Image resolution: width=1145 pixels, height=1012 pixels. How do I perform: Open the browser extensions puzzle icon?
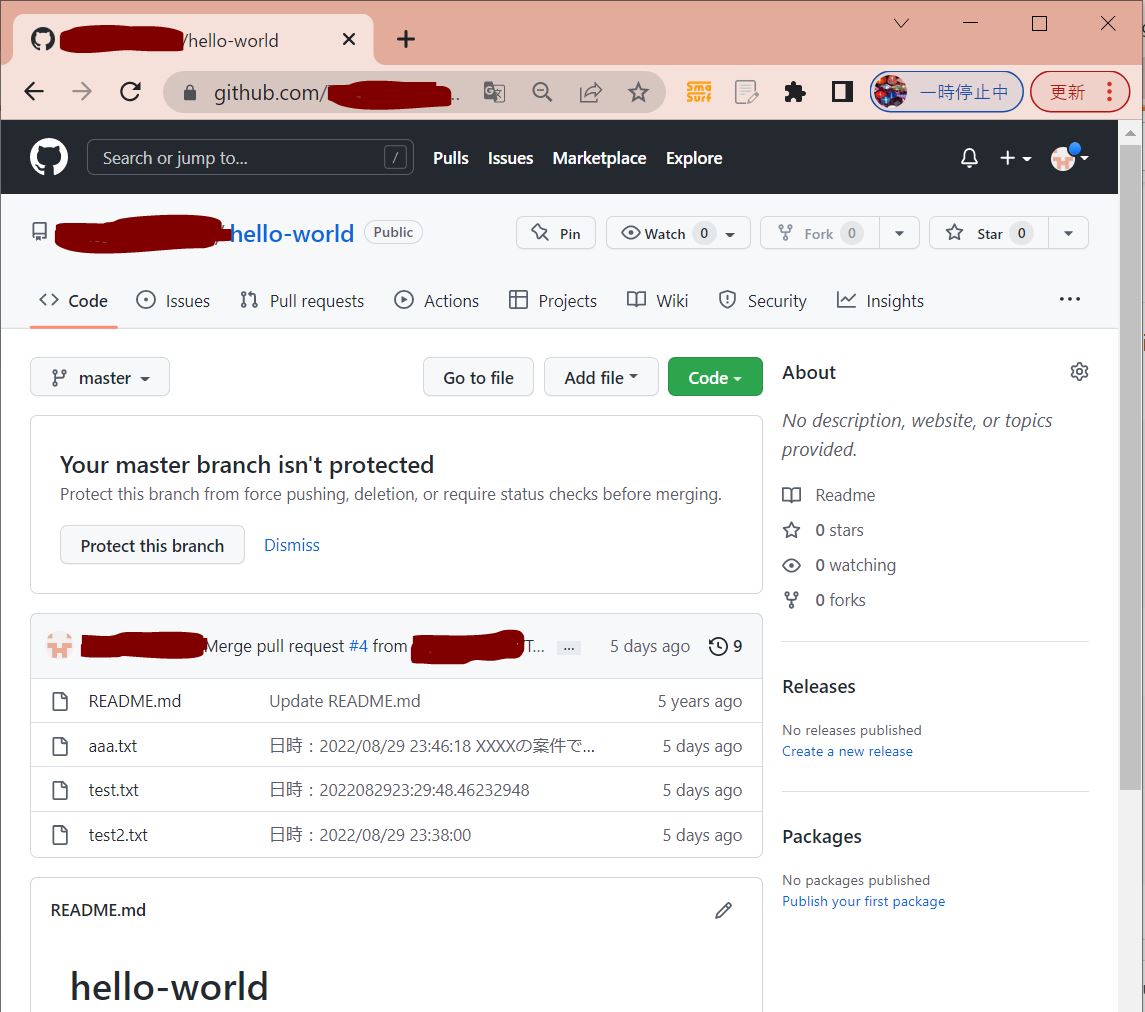coord(795,92)
